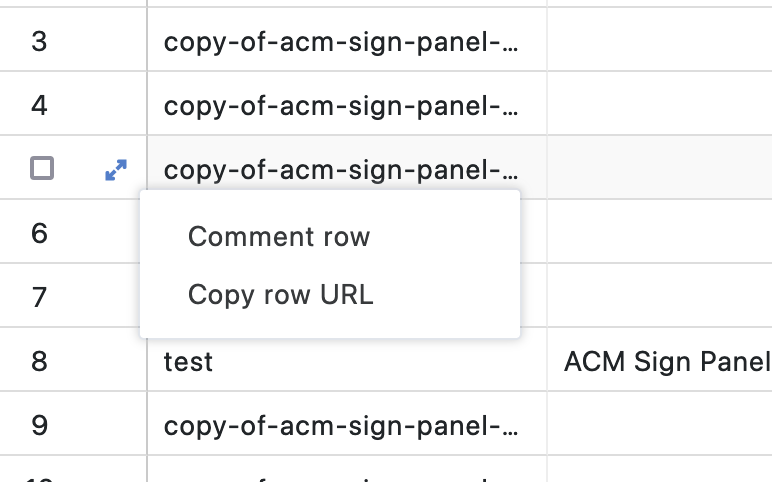Click the empty second-column cell in row 4
This screenshot has height=482, width=772.
(x=659, y=104)
